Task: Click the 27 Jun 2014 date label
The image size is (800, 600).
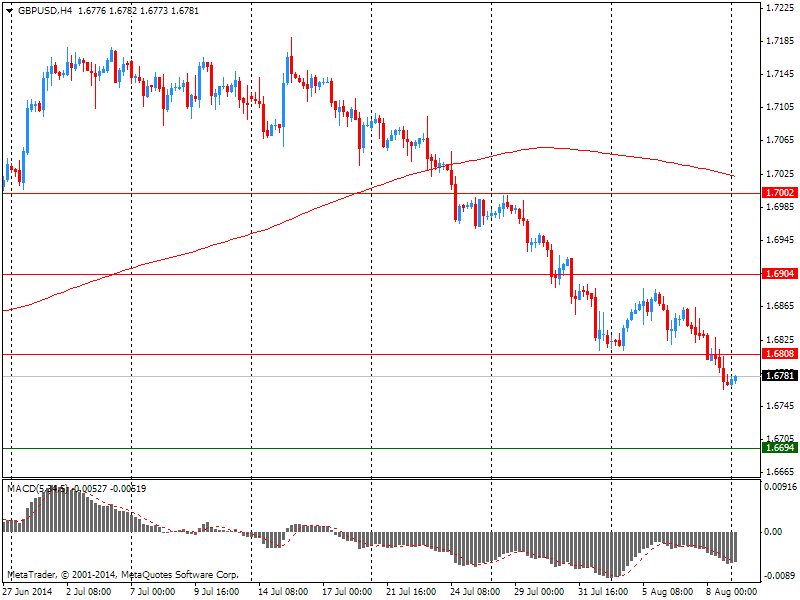Action: tap(27, 592)
